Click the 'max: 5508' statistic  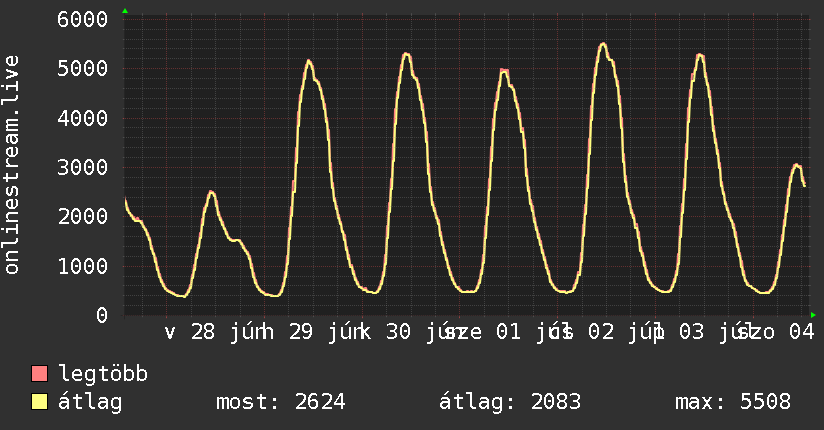(733, 402)
